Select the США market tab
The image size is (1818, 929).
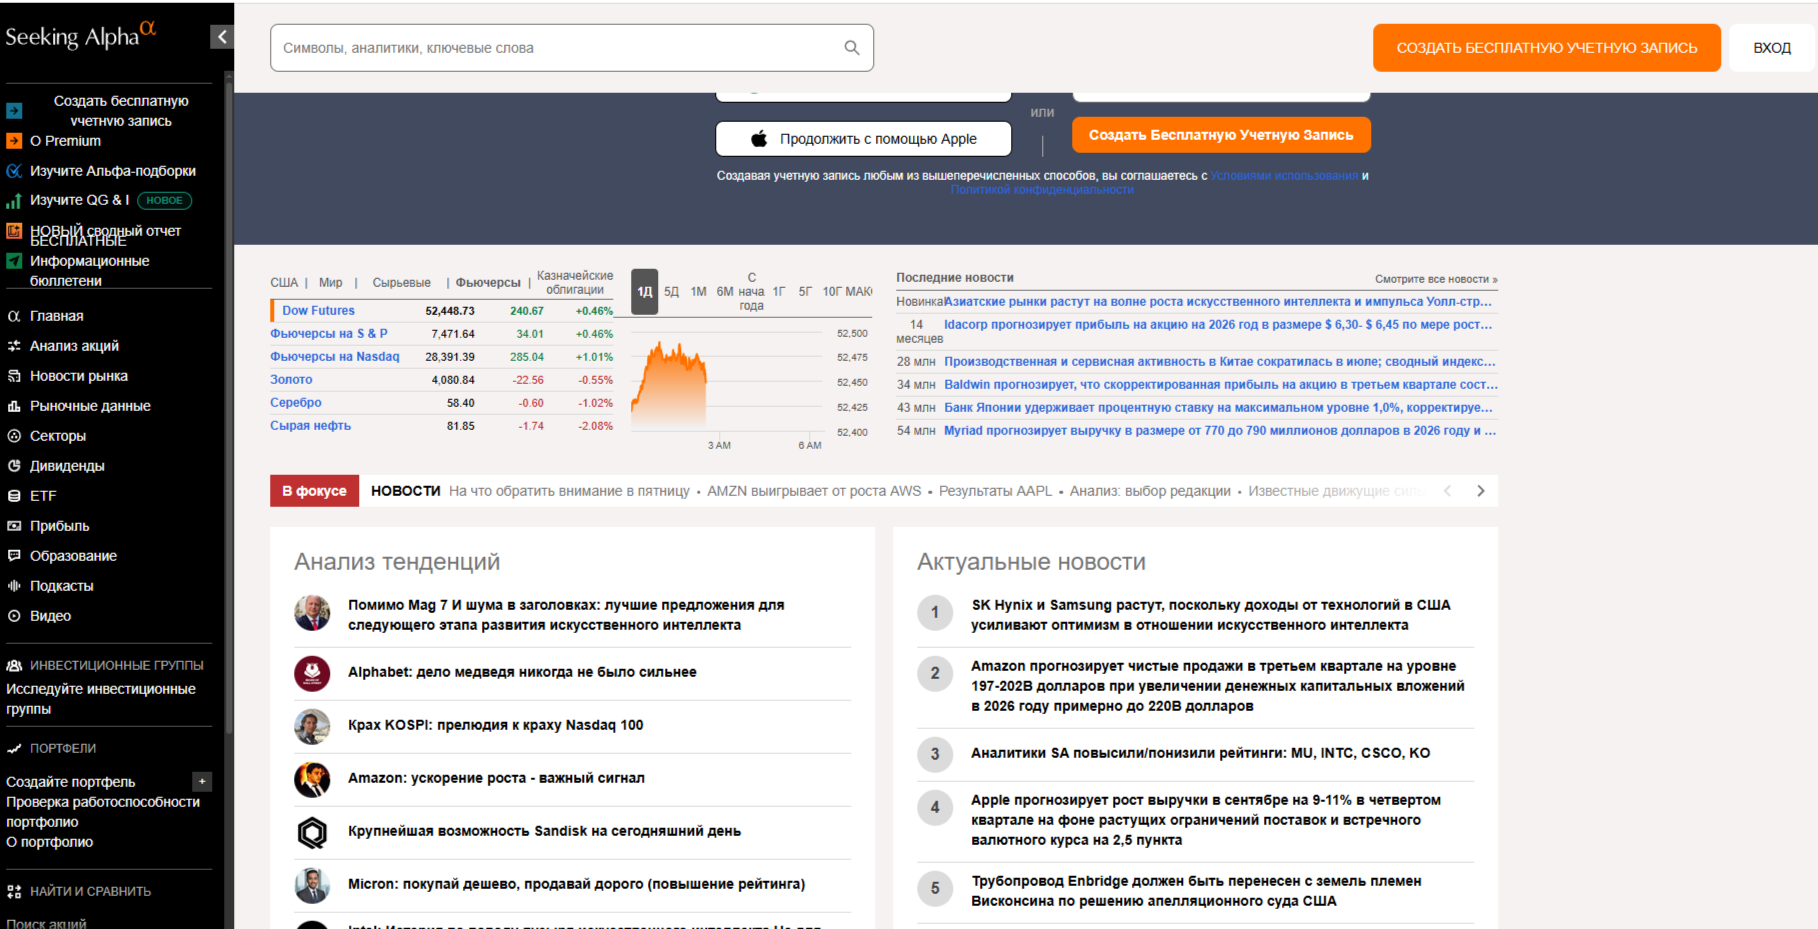pos(284,283)
